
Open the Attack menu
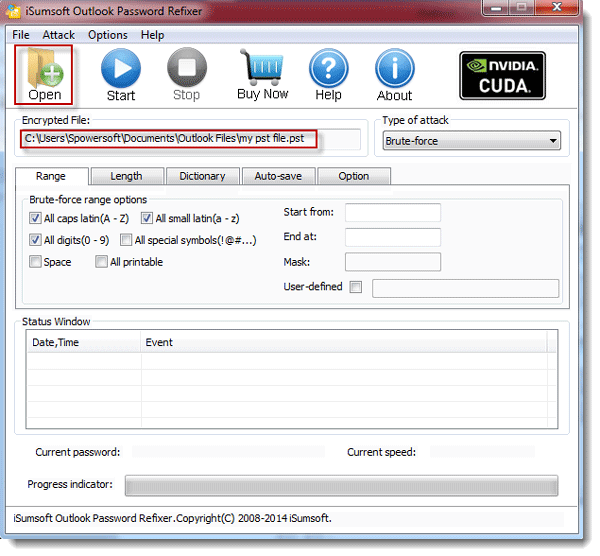coord(59,35)
